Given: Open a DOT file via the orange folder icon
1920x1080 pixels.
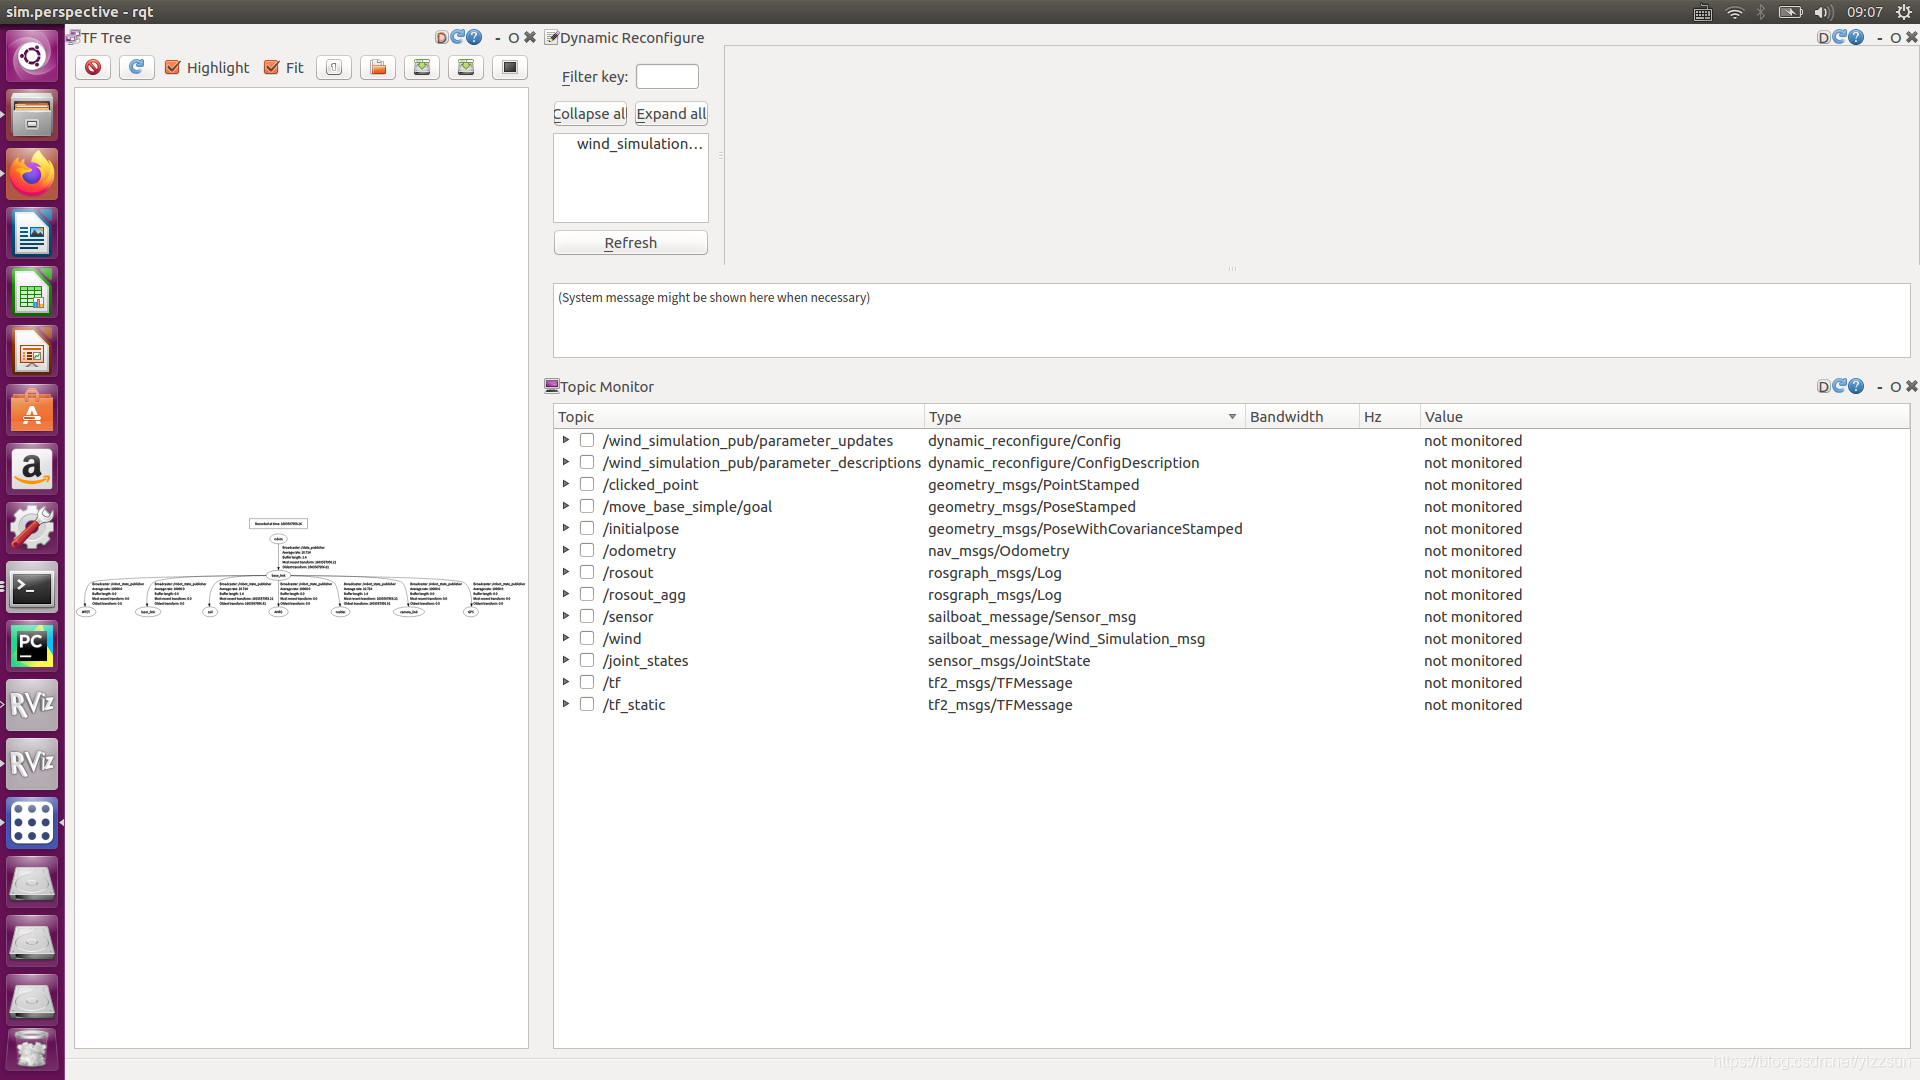Looking at the screenshot, I should click(x=378, y=67).
